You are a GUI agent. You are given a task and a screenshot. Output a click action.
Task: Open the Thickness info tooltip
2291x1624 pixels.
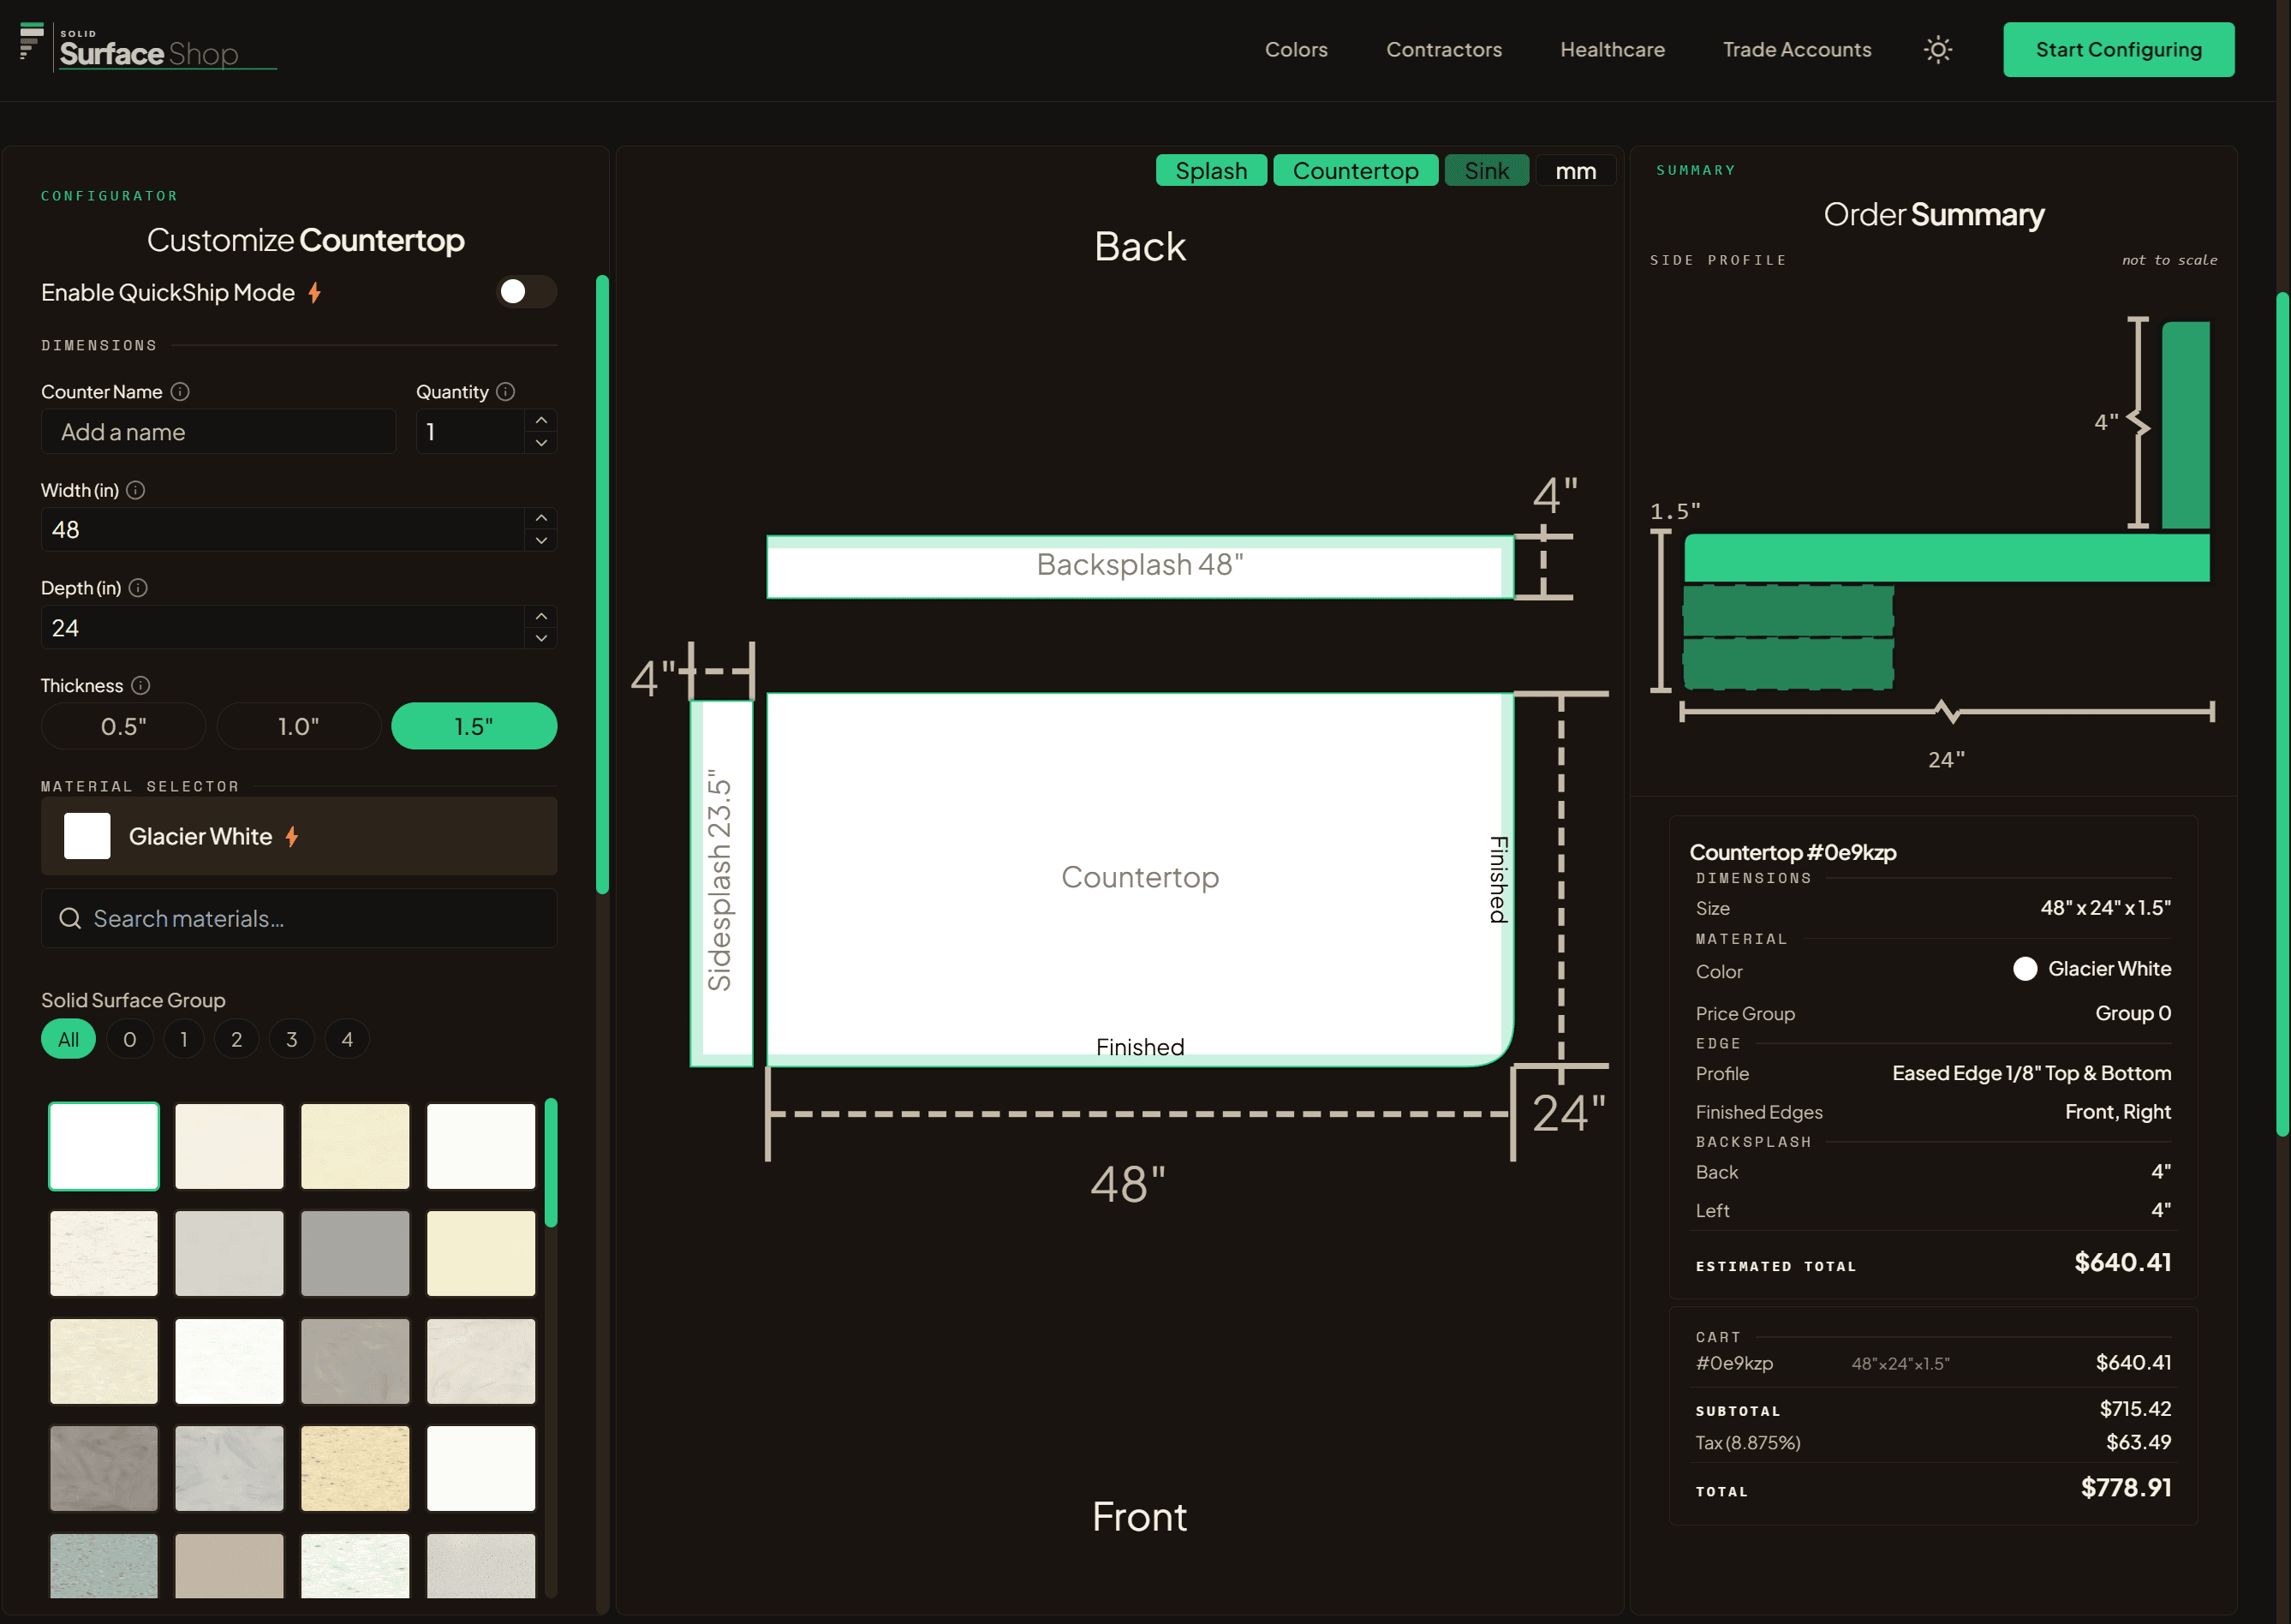tap(140, 685)
